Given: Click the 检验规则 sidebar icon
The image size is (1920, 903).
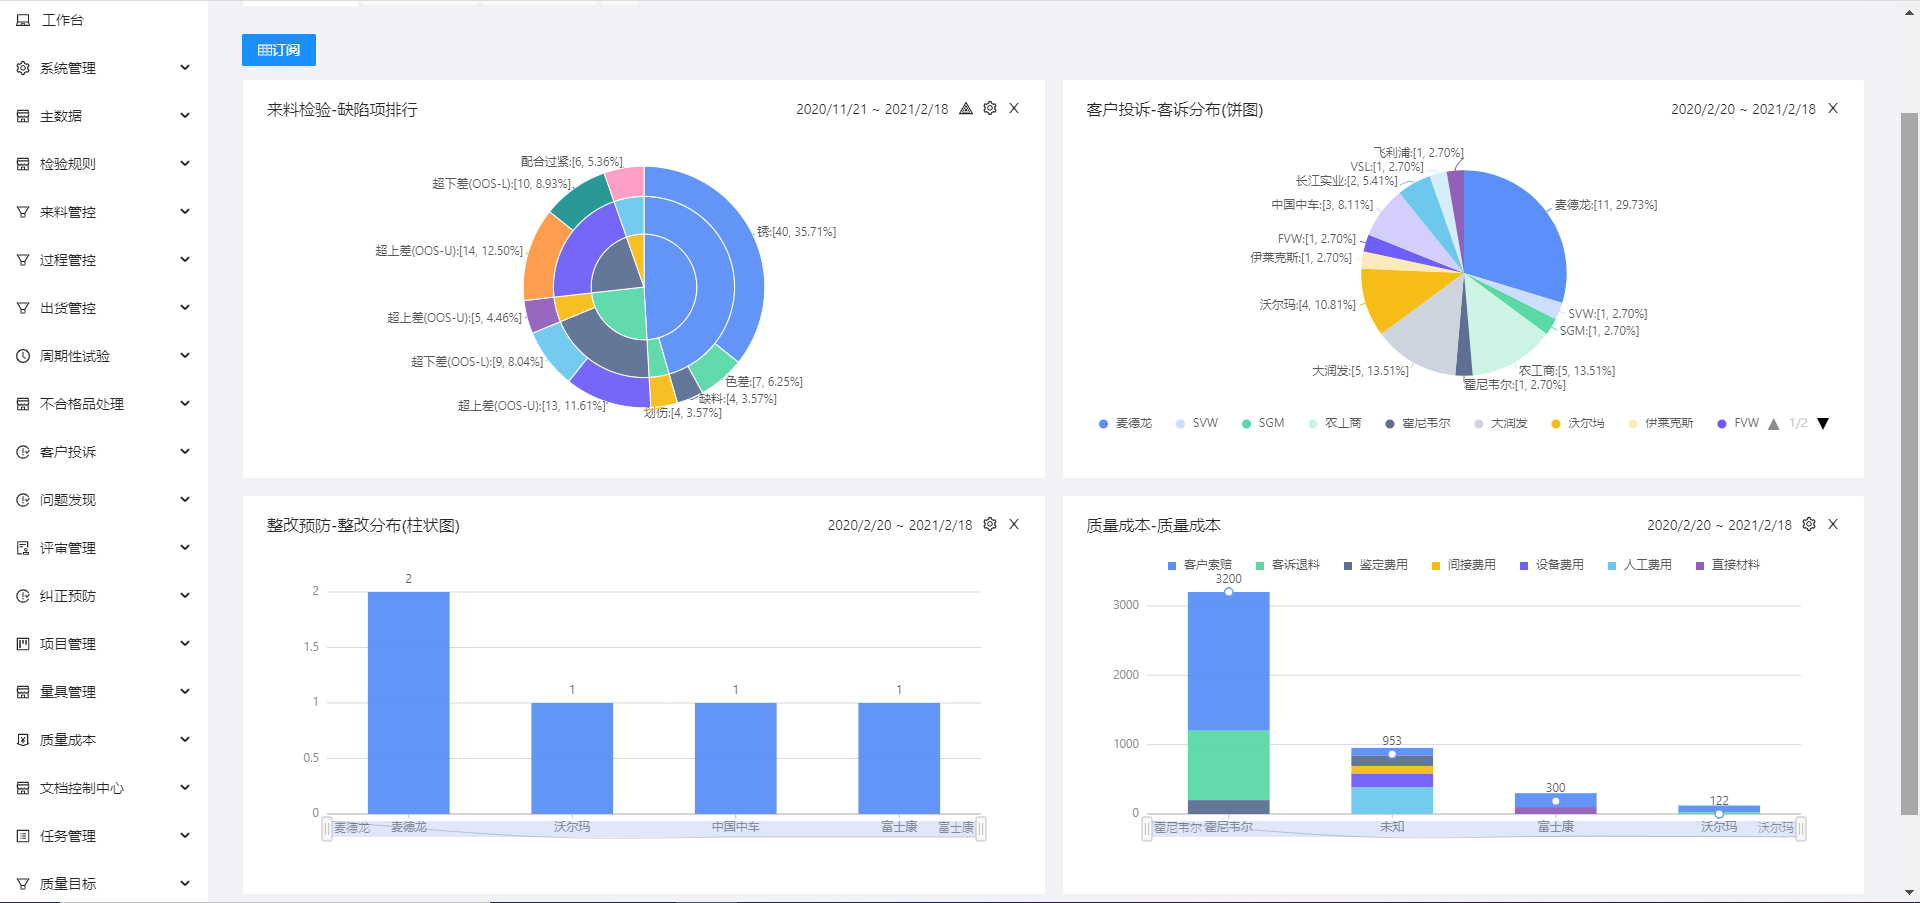Looking at the screenshot, I should [23, 164].
